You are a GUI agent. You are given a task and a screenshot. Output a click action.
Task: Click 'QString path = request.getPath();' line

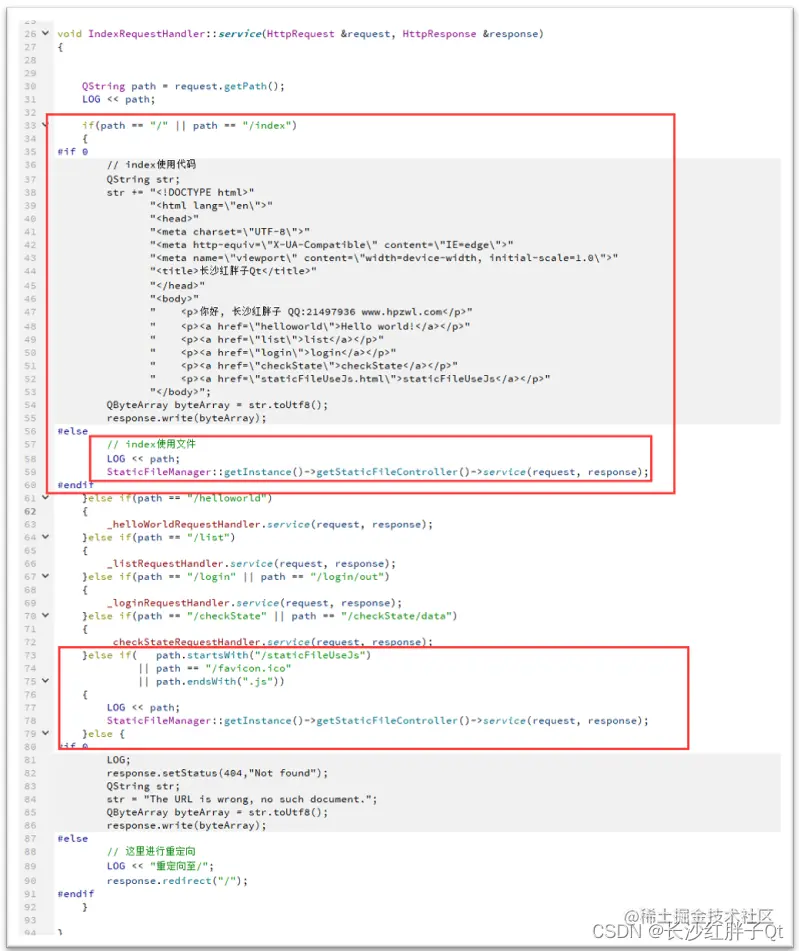183,86
